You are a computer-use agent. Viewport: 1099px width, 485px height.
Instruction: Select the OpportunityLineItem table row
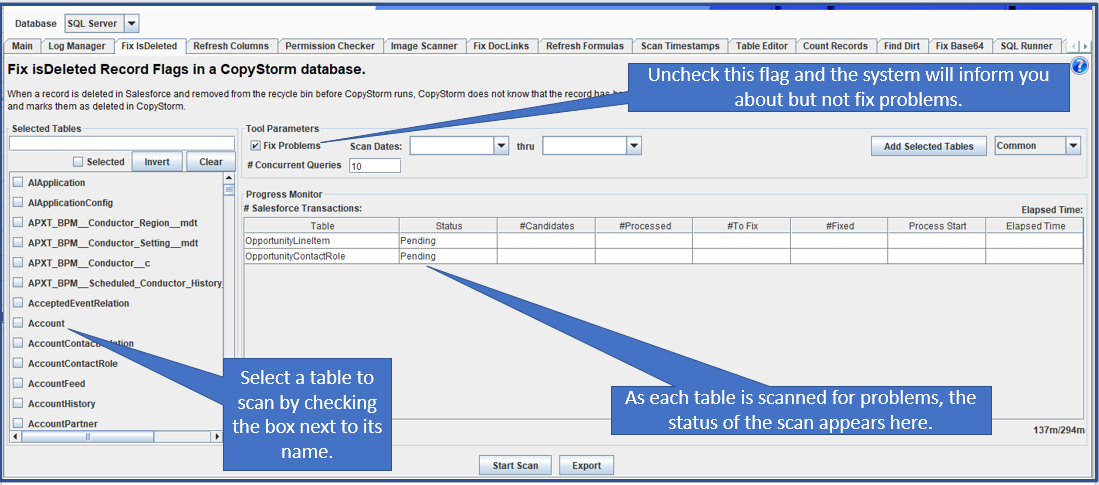click(x=663, y=240)
